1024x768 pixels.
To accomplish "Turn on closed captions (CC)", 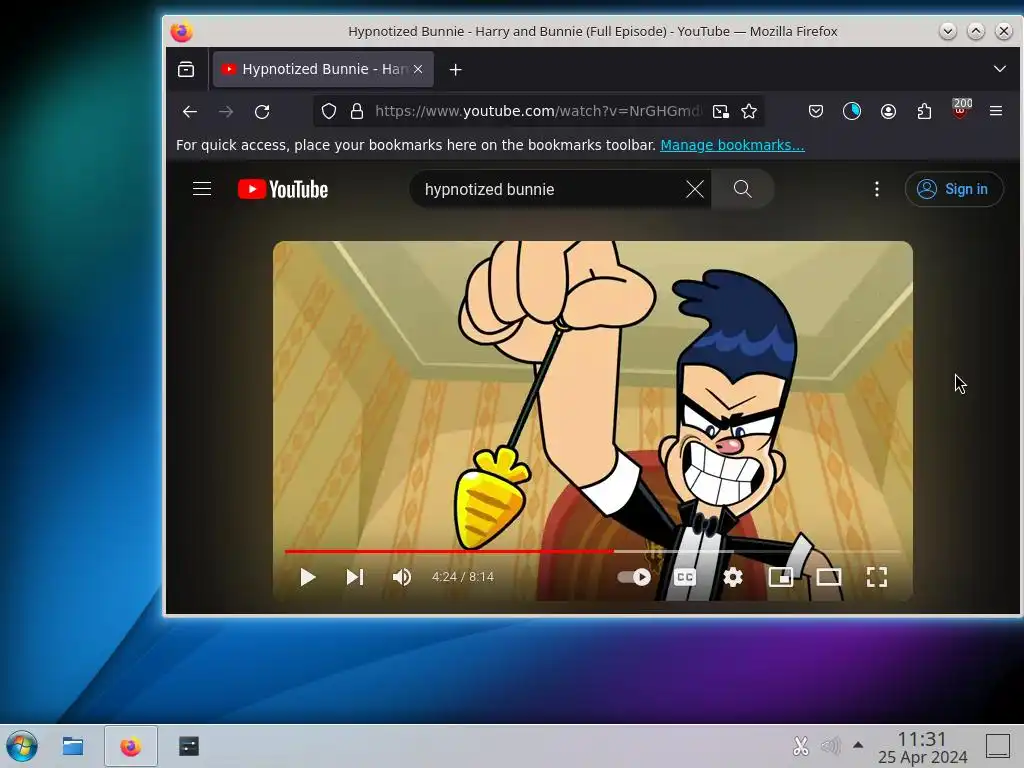I will [x=684, y=577].
